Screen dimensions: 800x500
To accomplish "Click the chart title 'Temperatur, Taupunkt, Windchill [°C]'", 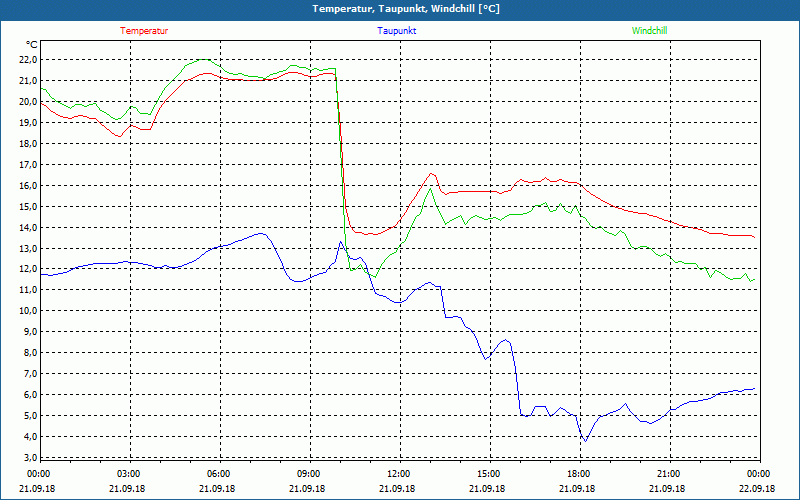I will (406, 9).
